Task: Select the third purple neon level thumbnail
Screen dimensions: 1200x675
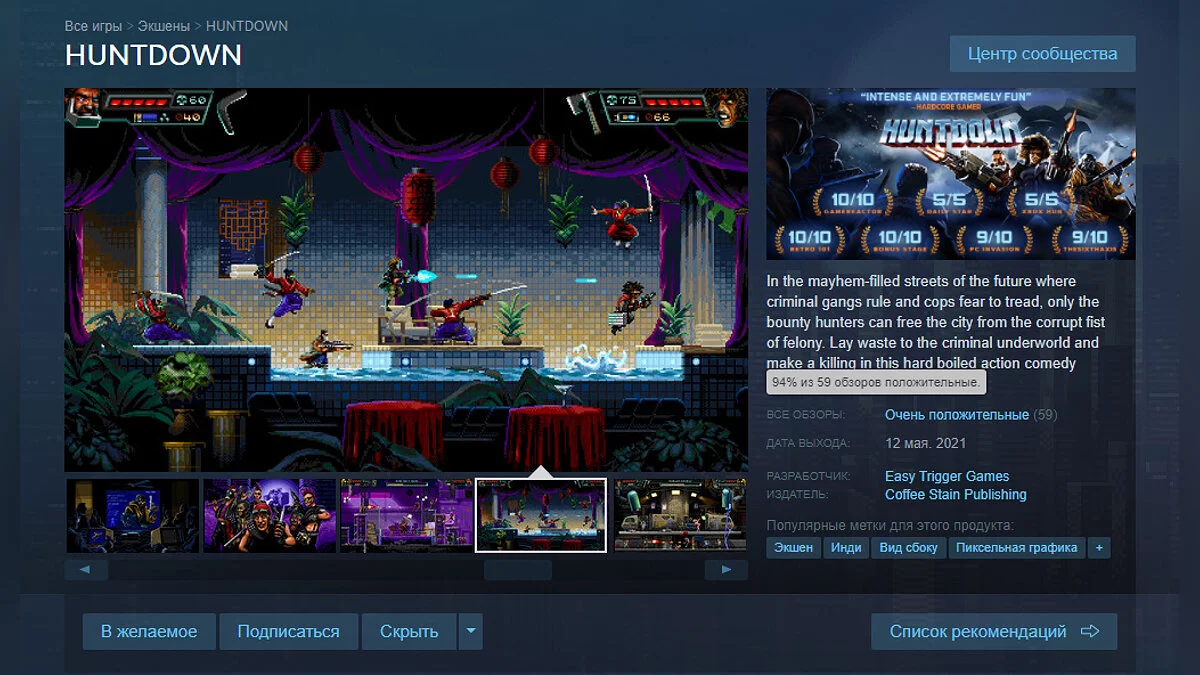Action: click(x=406, y=515)
